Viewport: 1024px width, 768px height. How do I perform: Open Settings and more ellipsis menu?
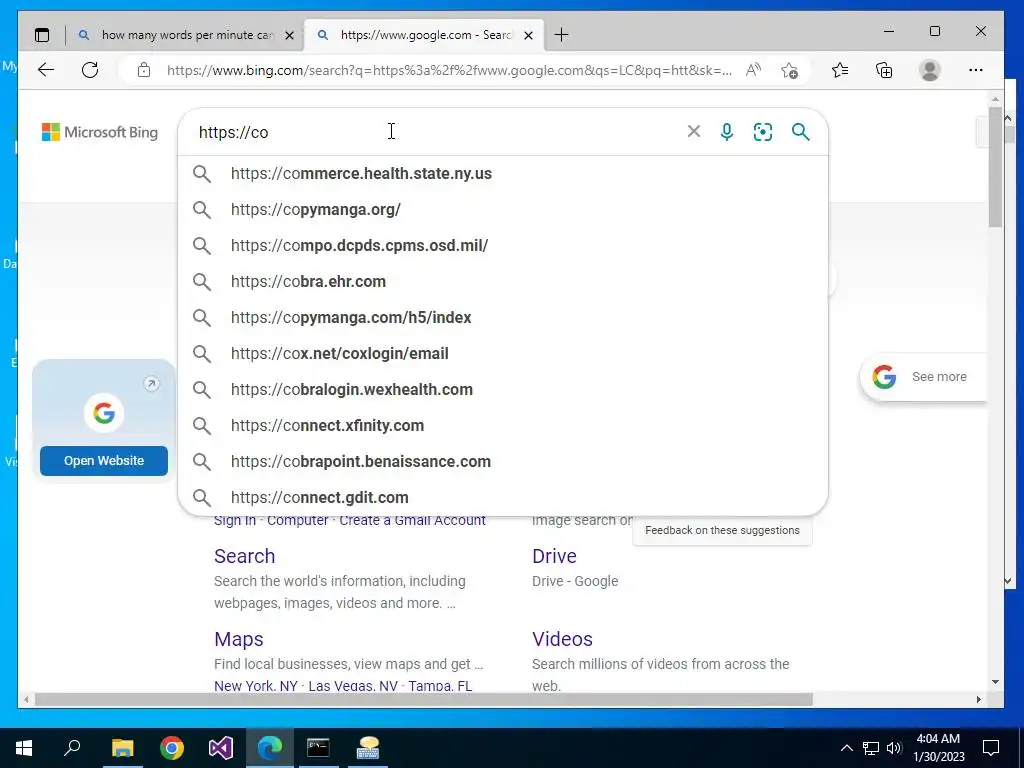(976, 70)
